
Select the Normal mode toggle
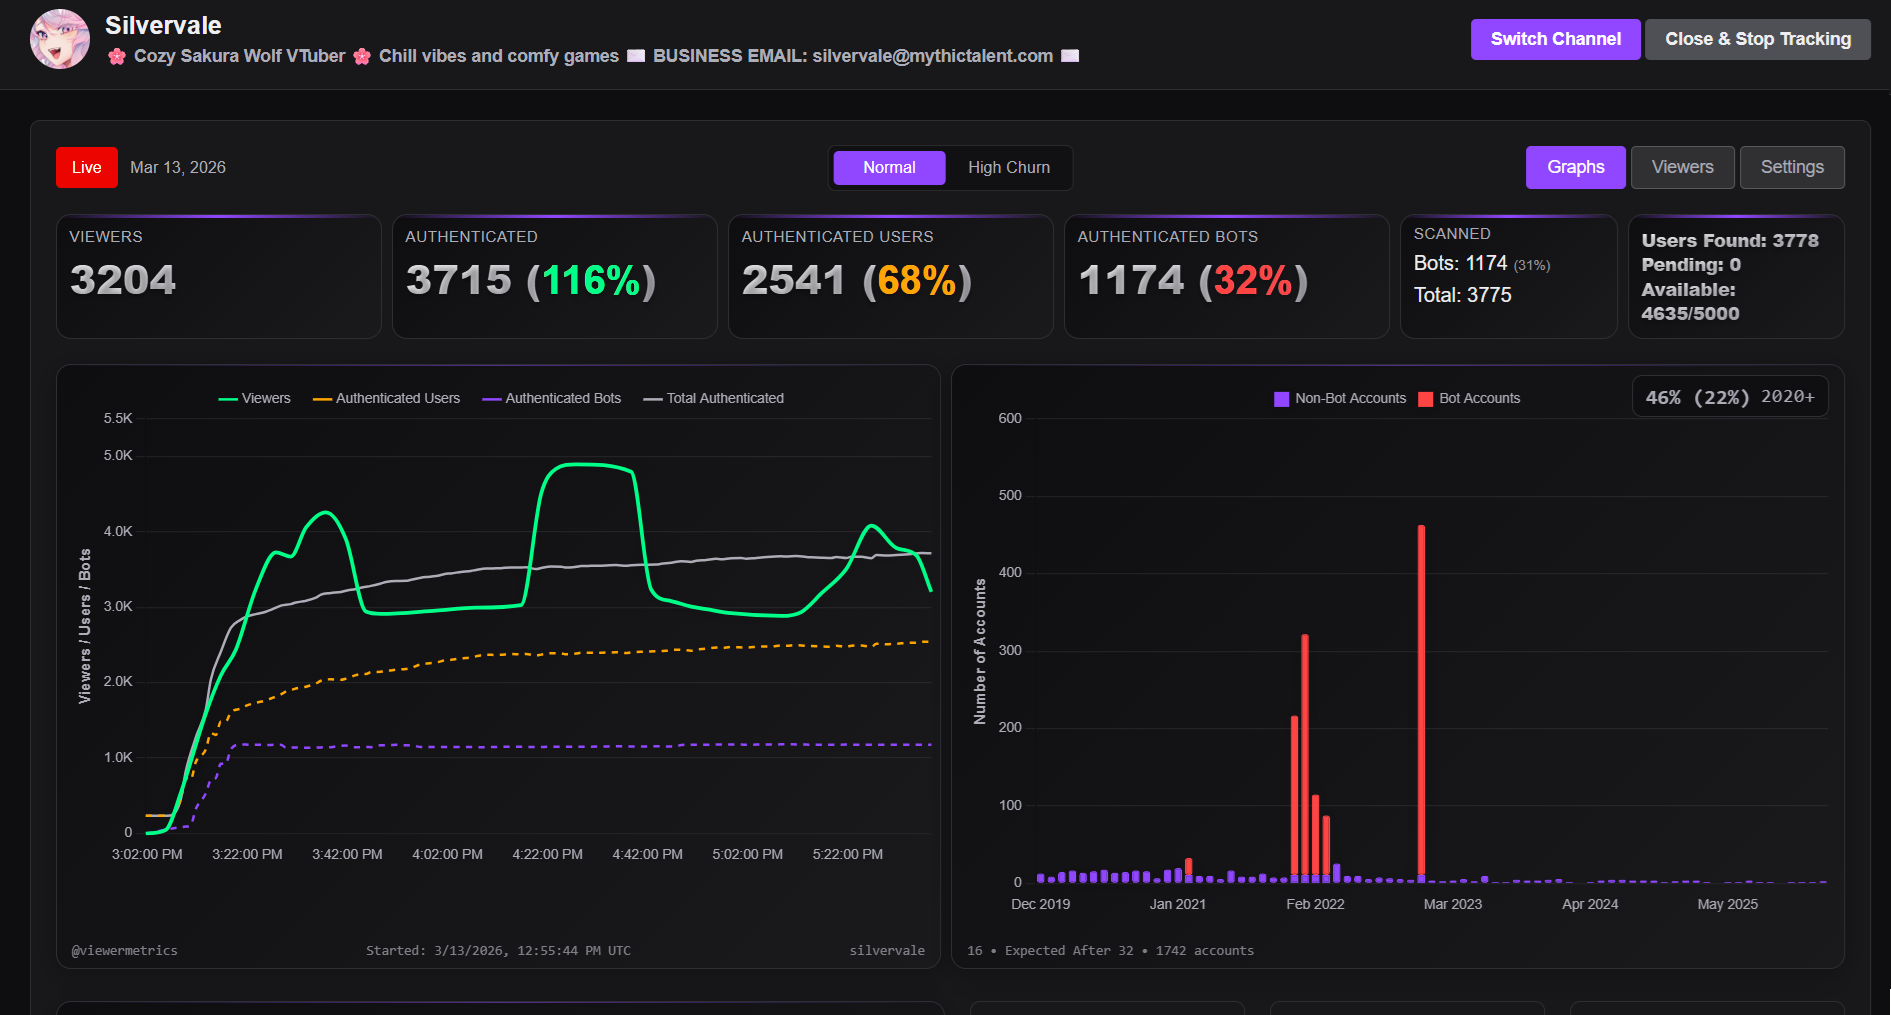(x=889, y=168)
